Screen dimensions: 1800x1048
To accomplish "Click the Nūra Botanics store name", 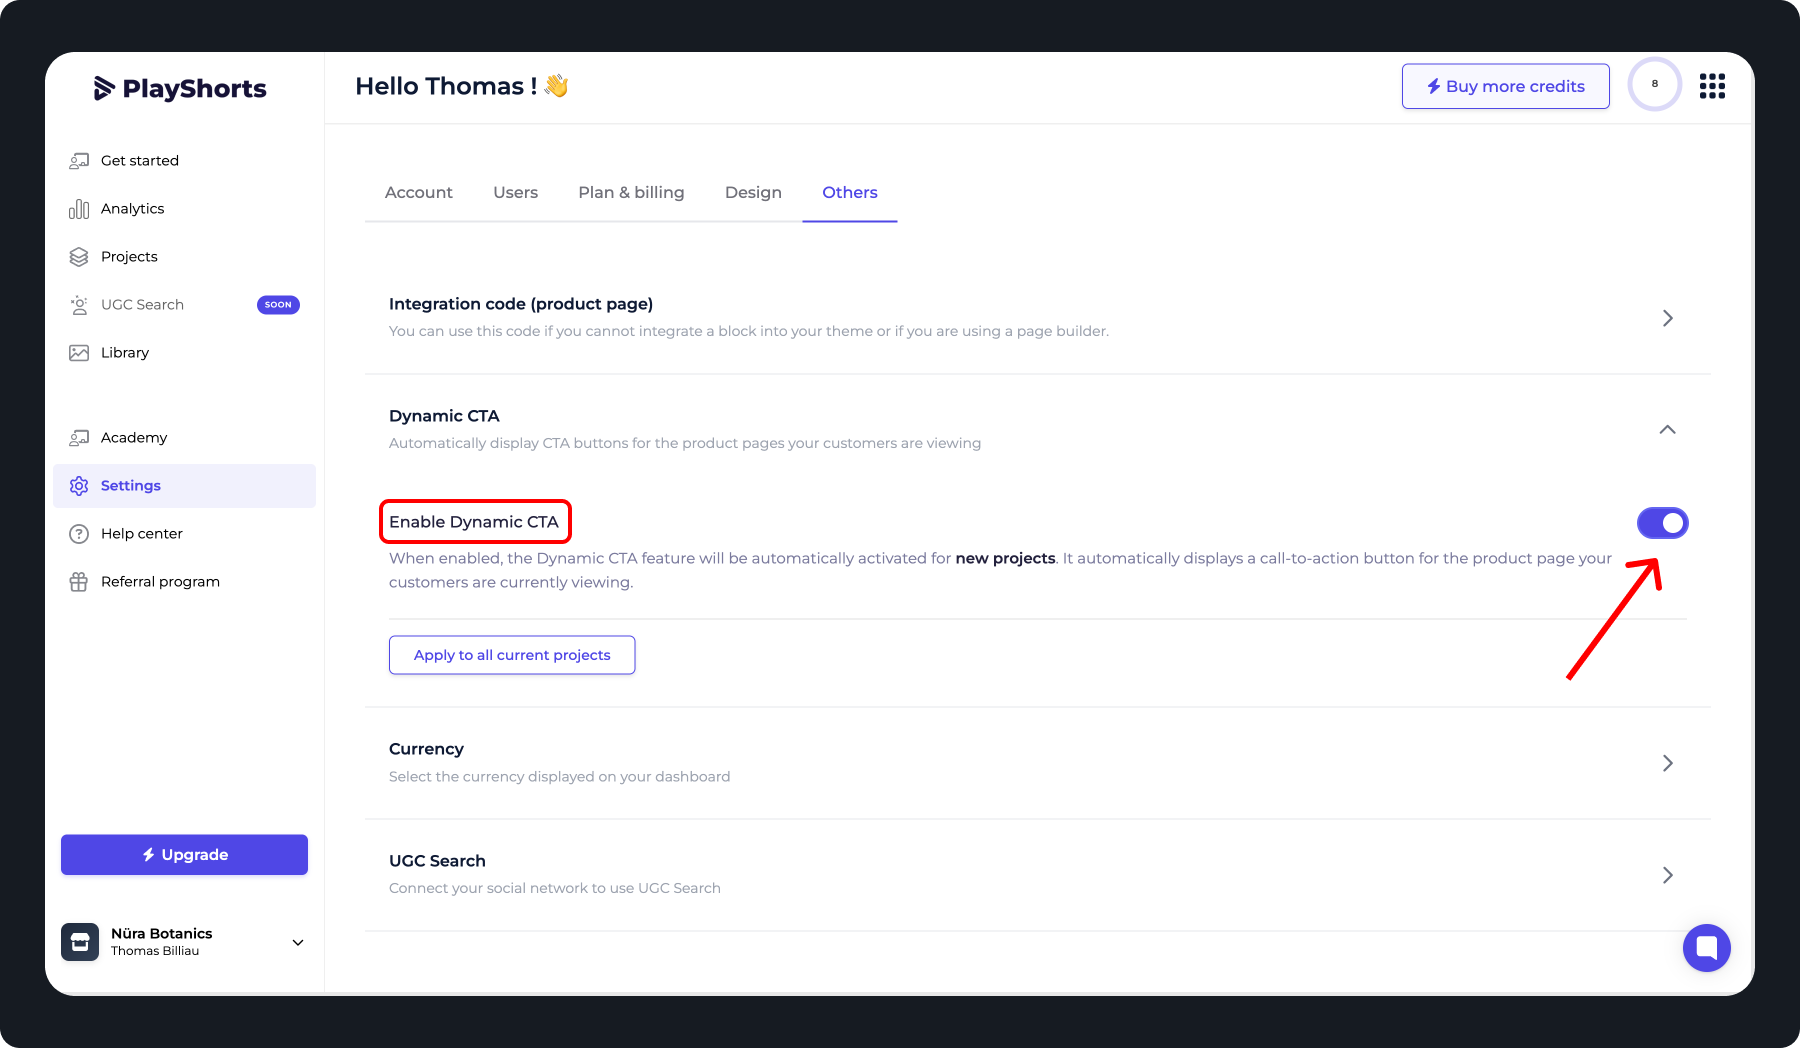I will (161, 934).
